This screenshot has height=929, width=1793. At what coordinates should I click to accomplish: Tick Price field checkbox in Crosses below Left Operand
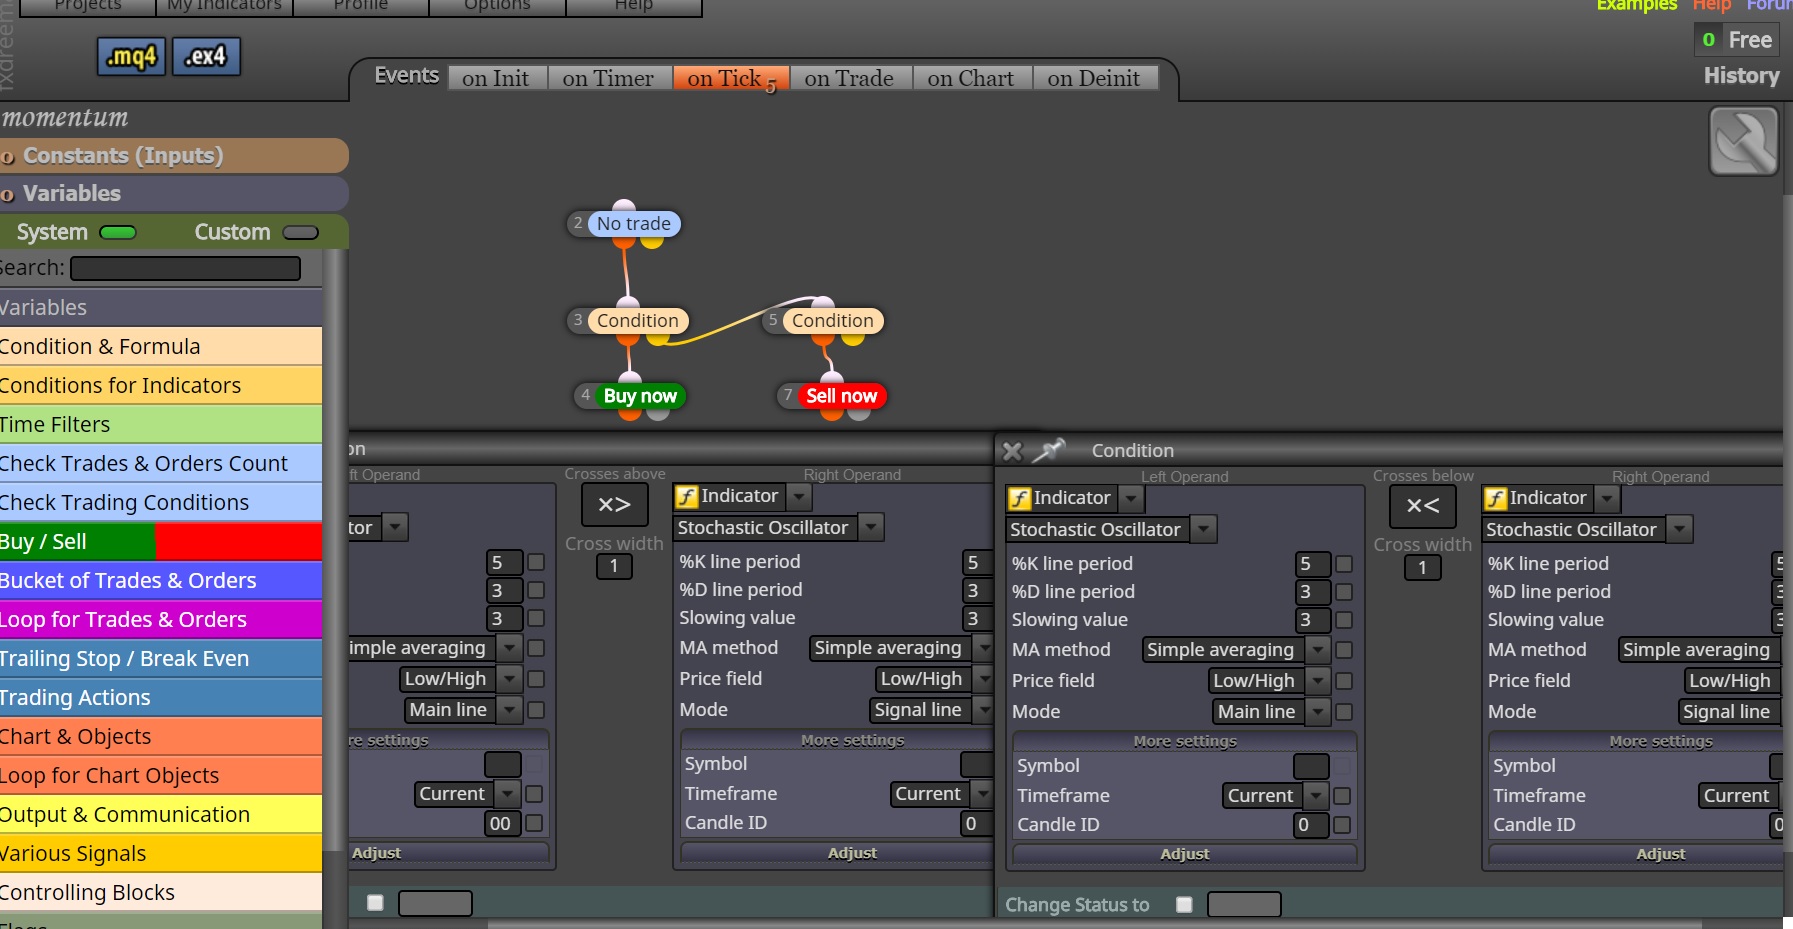click(1344, 681)
